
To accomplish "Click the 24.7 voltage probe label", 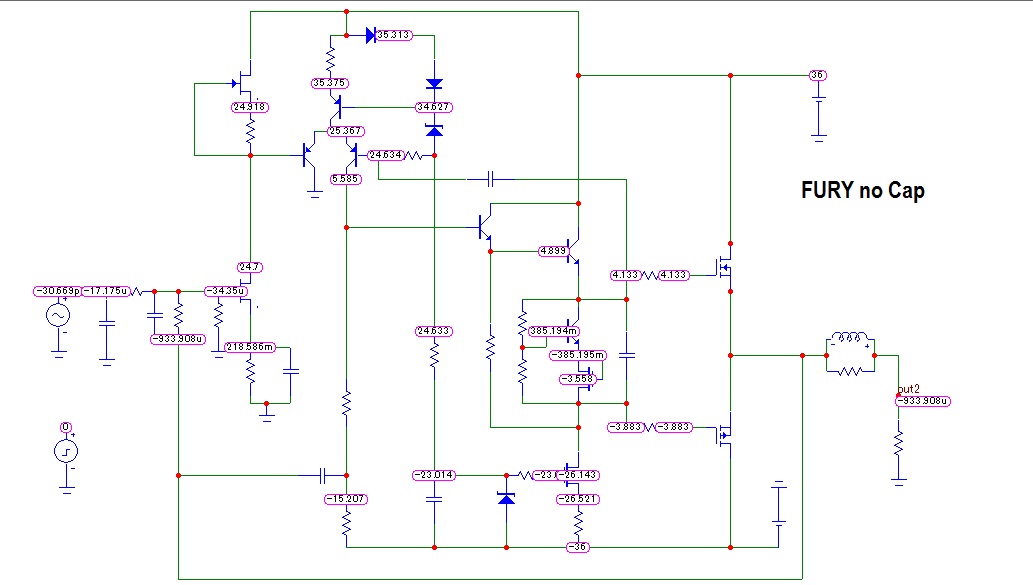I will 250,267.
